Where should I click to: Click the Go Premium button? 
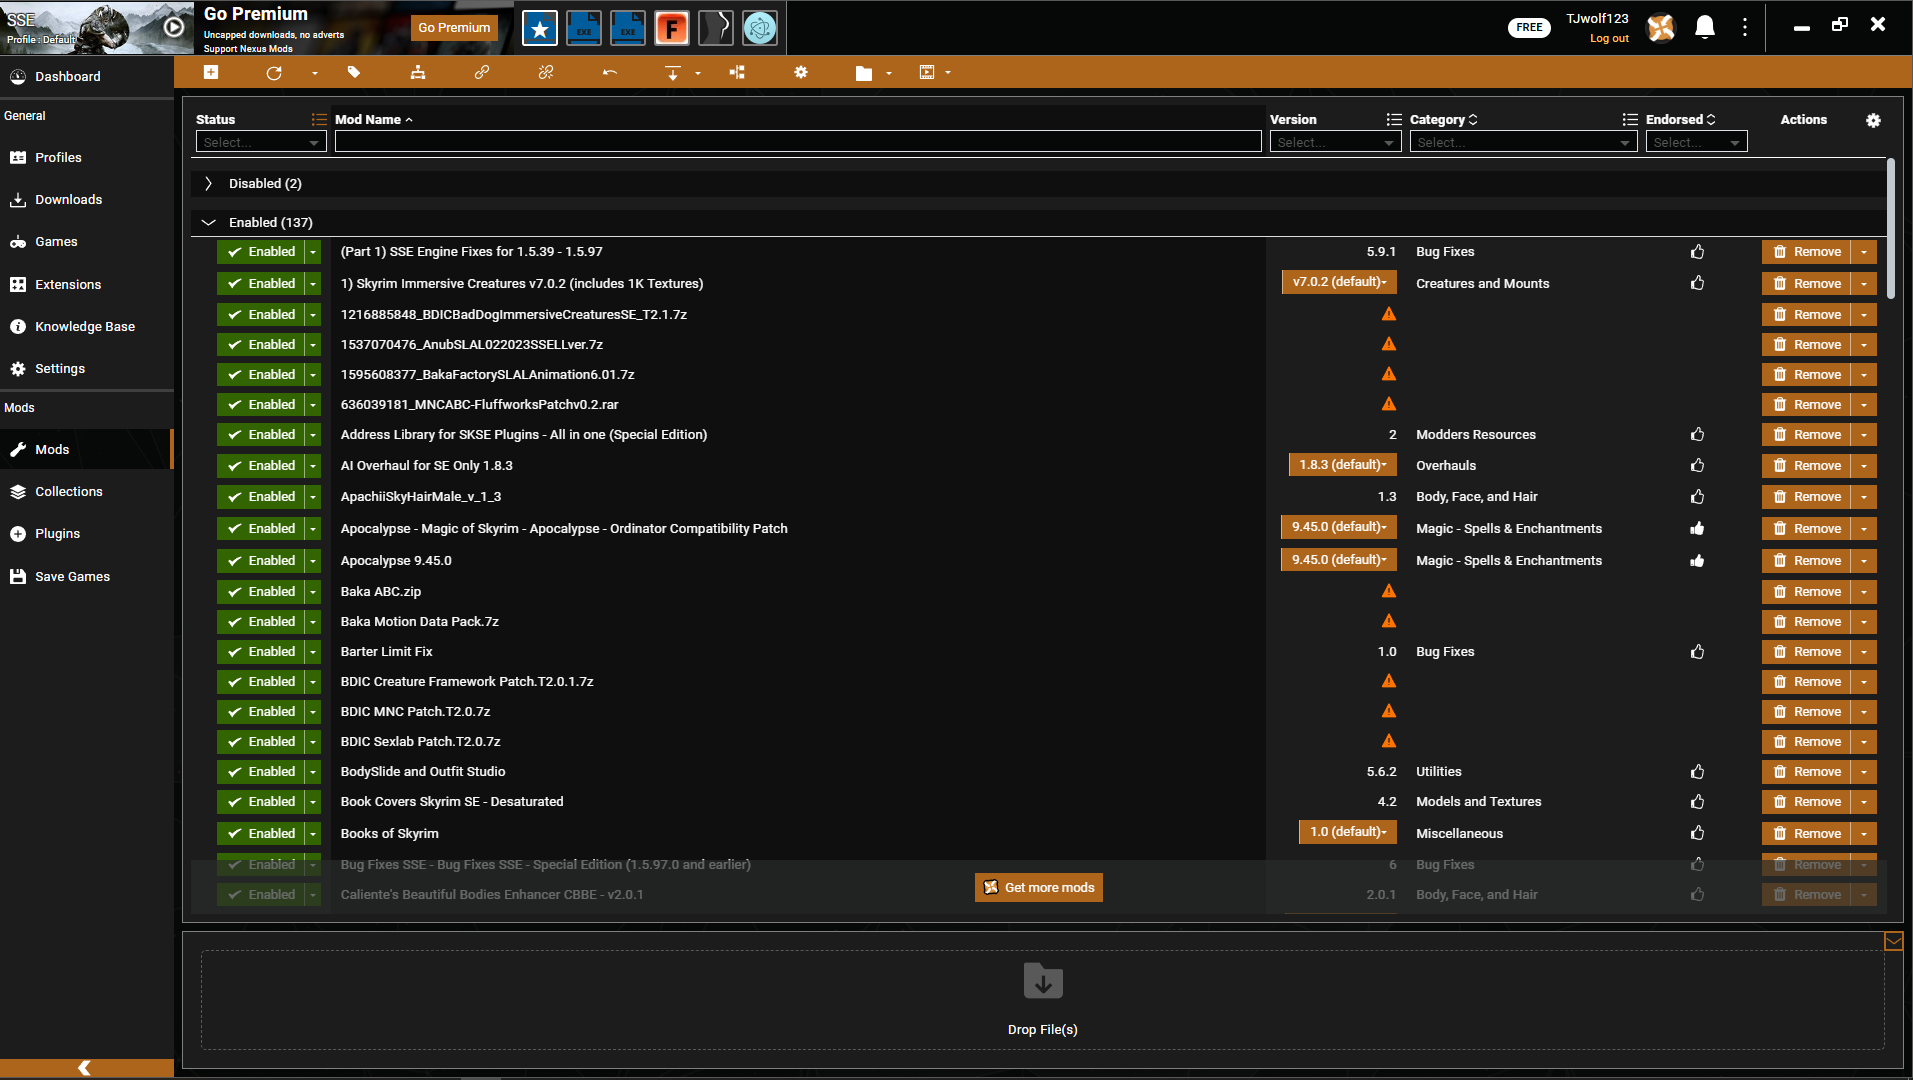coord(454,28)
